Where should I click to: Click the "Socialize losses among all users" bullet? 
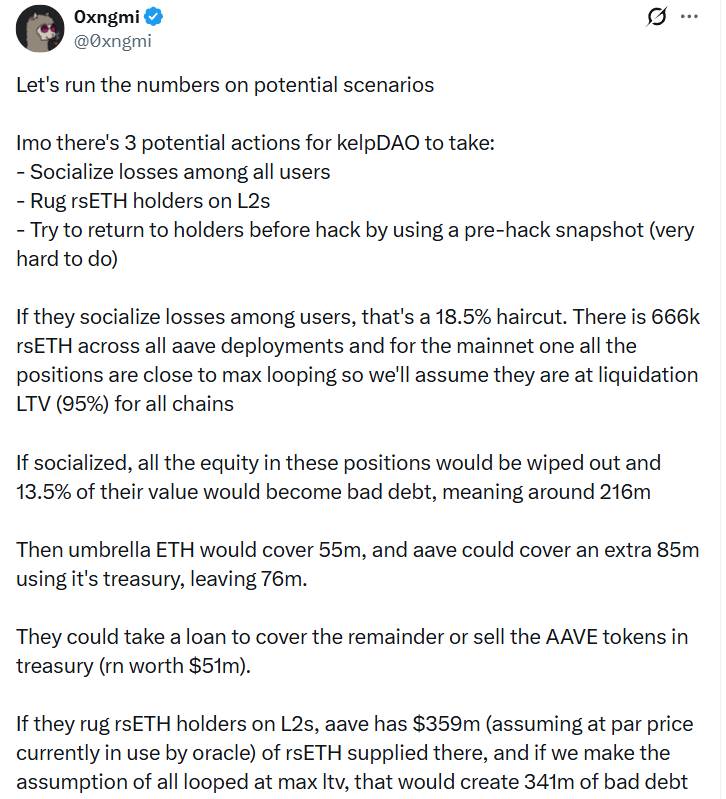click(x=173, y=172)
